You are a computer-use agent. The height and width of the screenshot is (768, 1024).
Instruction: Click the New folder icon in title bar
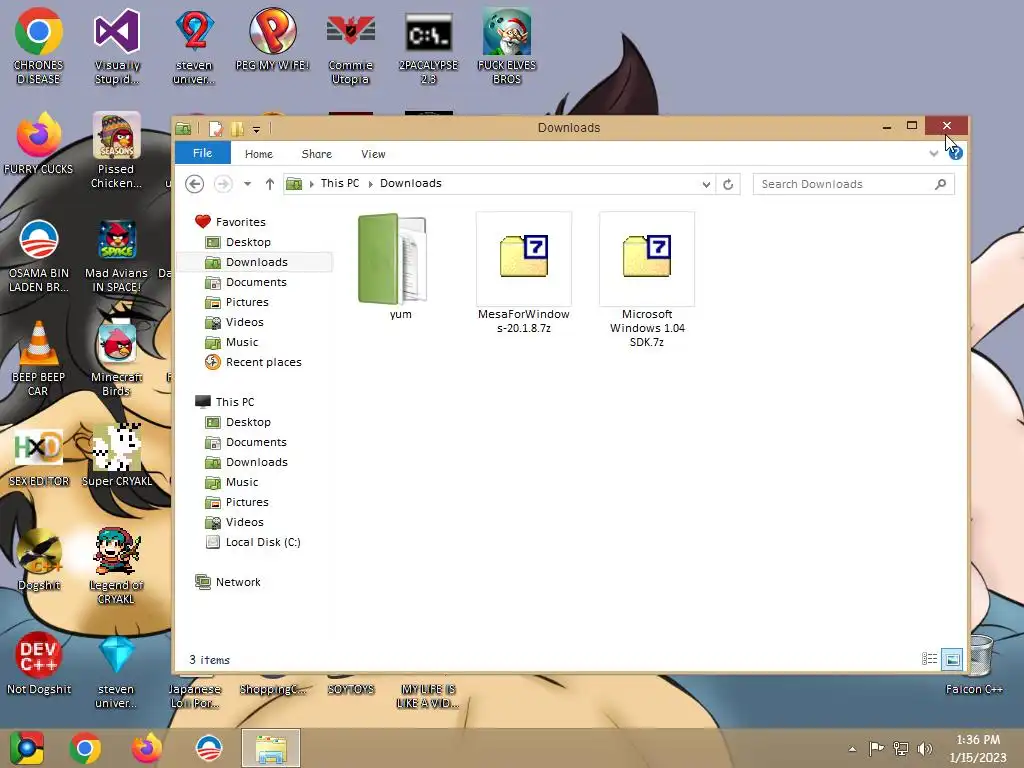click(x=236, y=129)
